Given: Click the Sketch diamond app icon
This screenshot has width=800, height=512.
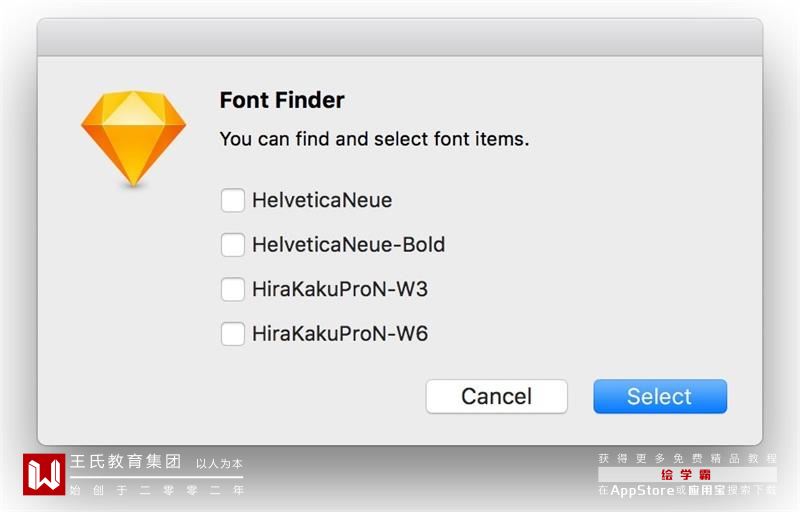Looking at the screenshot, I should [x=133, y=139].
